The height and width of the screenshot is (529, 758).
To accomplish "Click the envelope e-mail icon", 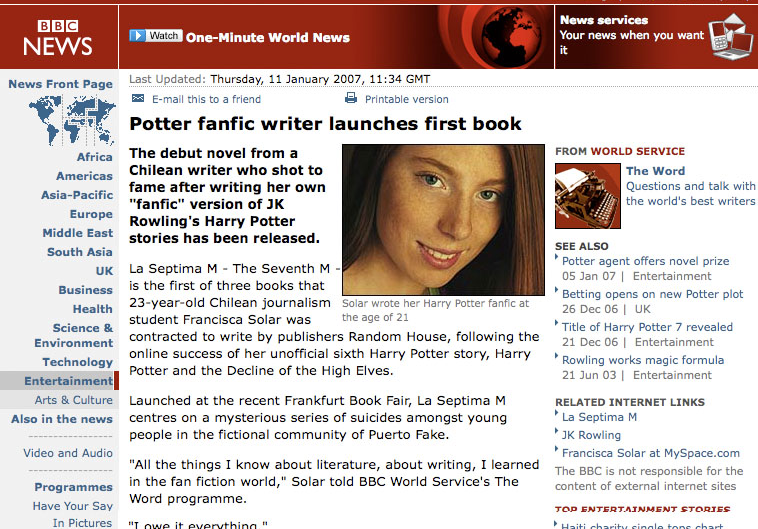I will [138, 98].
